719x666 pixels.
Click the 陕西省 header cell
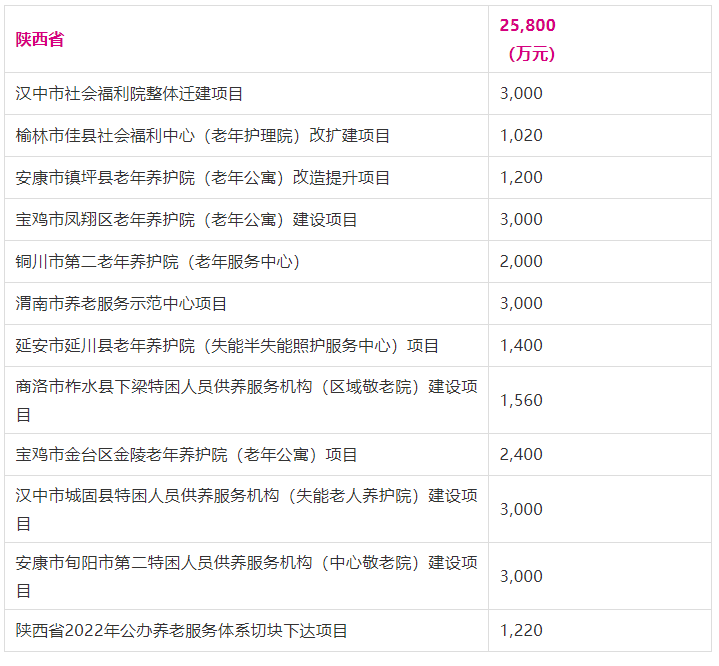tap(40, 40)
